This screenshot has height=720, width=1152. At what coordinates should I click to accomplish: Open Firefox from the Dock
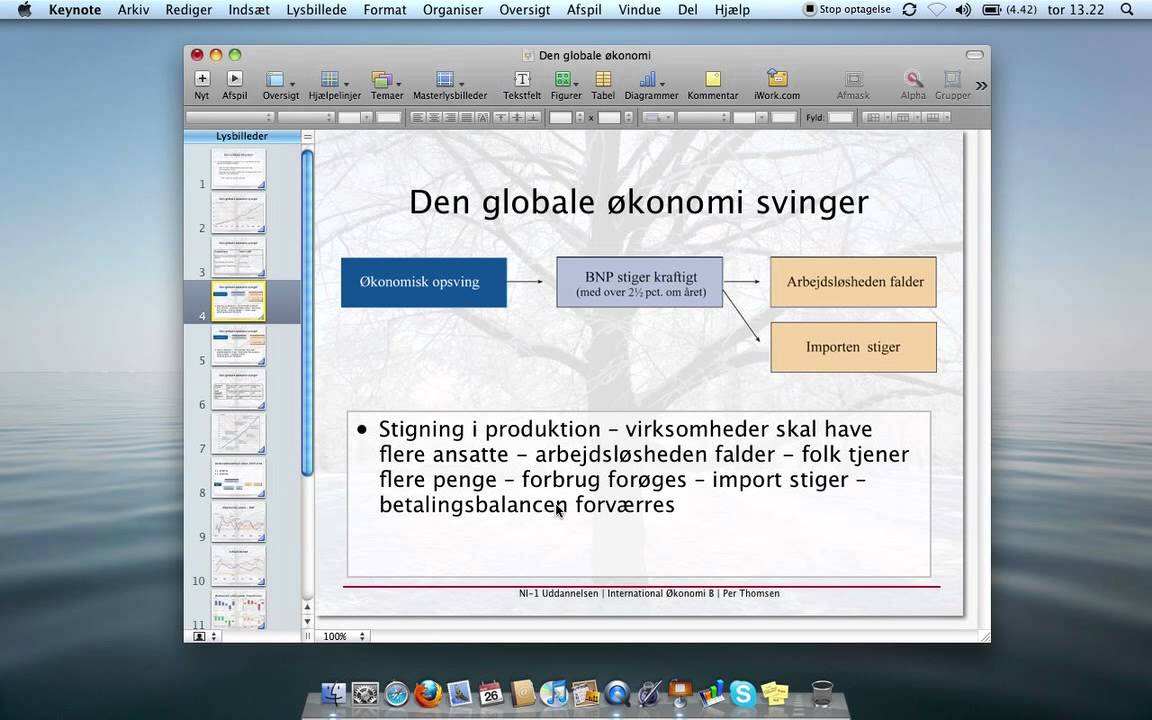coord(428,693)
